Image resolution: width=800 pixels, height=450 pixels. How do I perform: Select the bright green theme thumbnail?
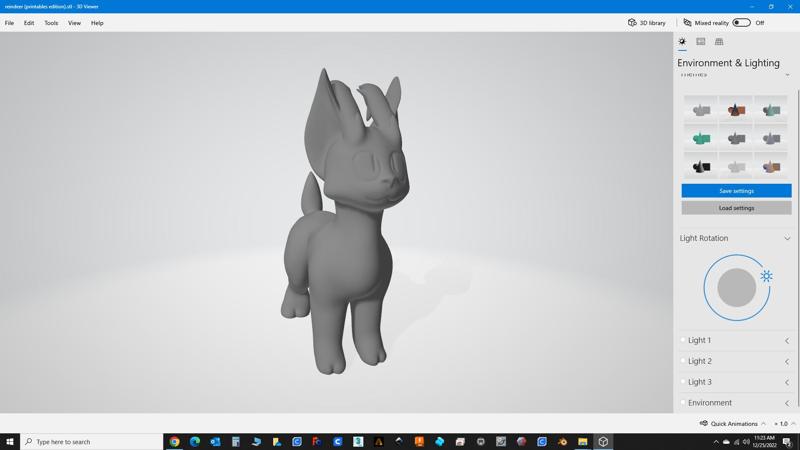[x=701, y=138]
